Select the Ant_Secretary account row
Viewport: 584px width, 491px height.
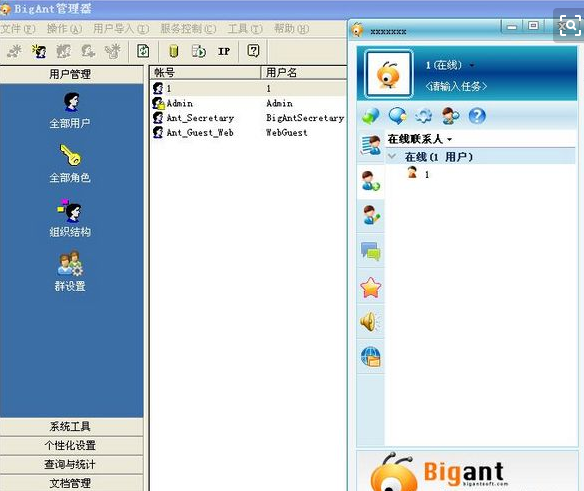point(249,118)
